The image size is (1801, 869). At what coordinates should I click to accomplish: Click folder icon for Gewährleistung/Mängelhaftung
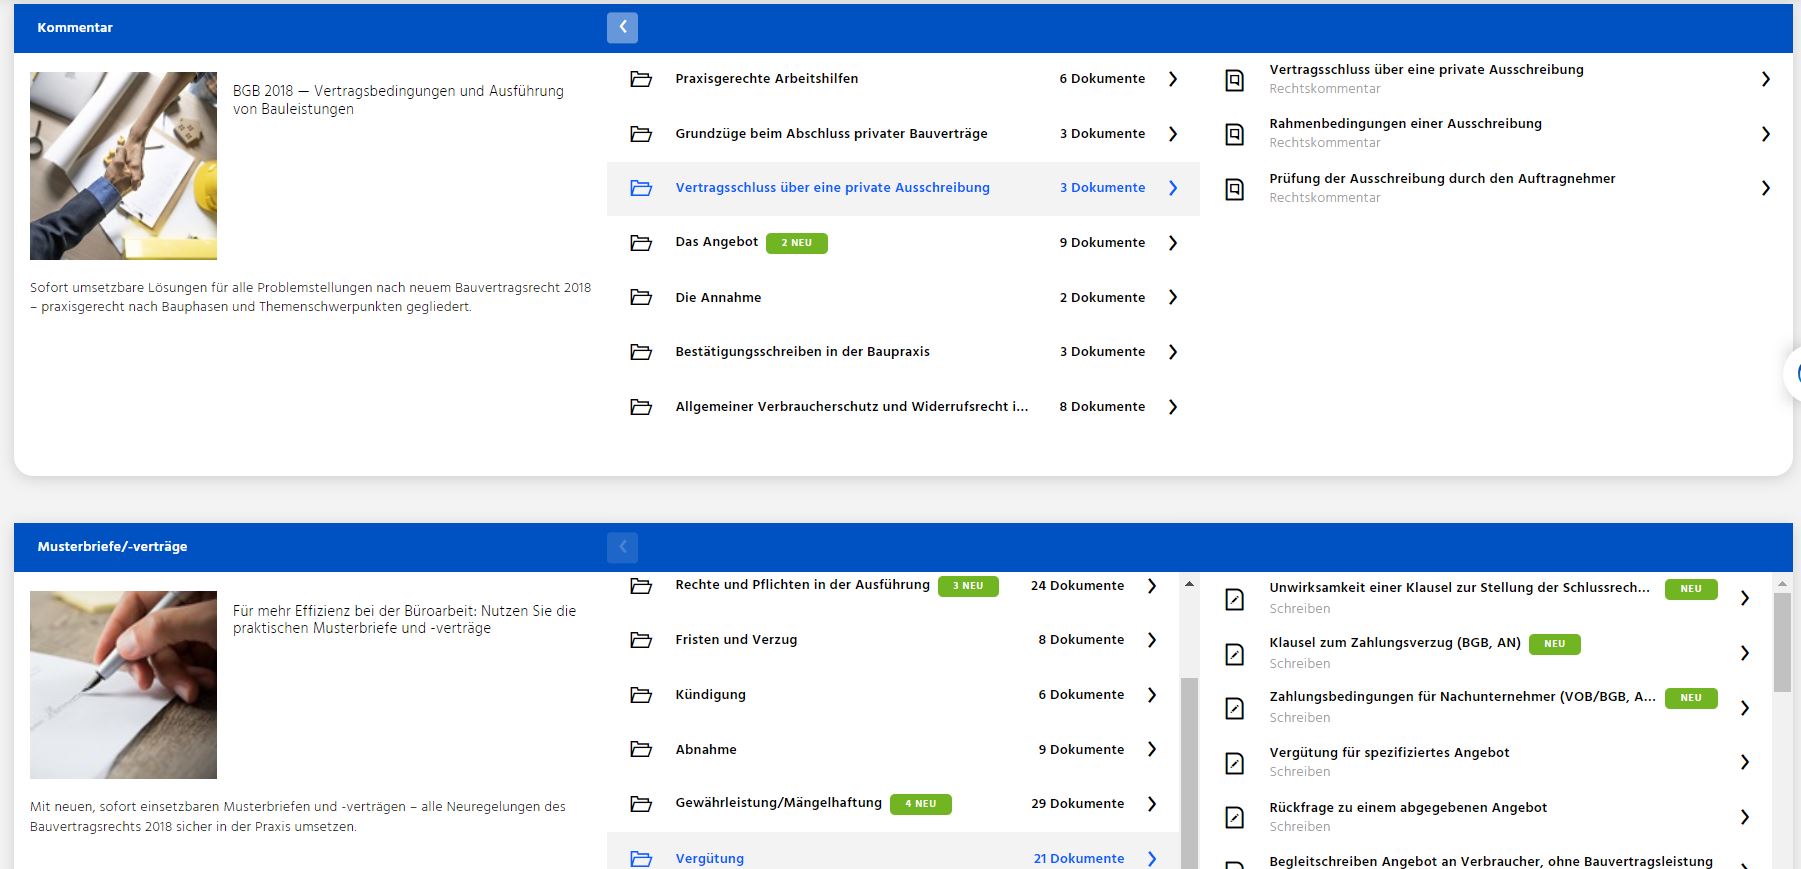(x=641, y=804)
